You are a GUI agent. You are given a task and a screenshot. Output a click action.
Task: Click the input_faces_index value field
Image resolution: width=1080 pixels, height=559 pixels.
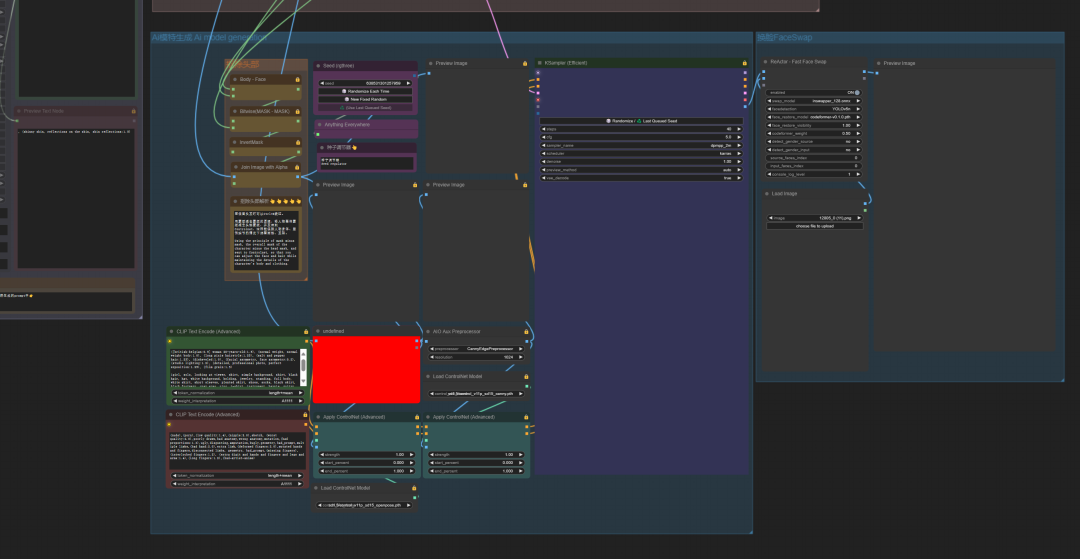click(x=813, y=166)
